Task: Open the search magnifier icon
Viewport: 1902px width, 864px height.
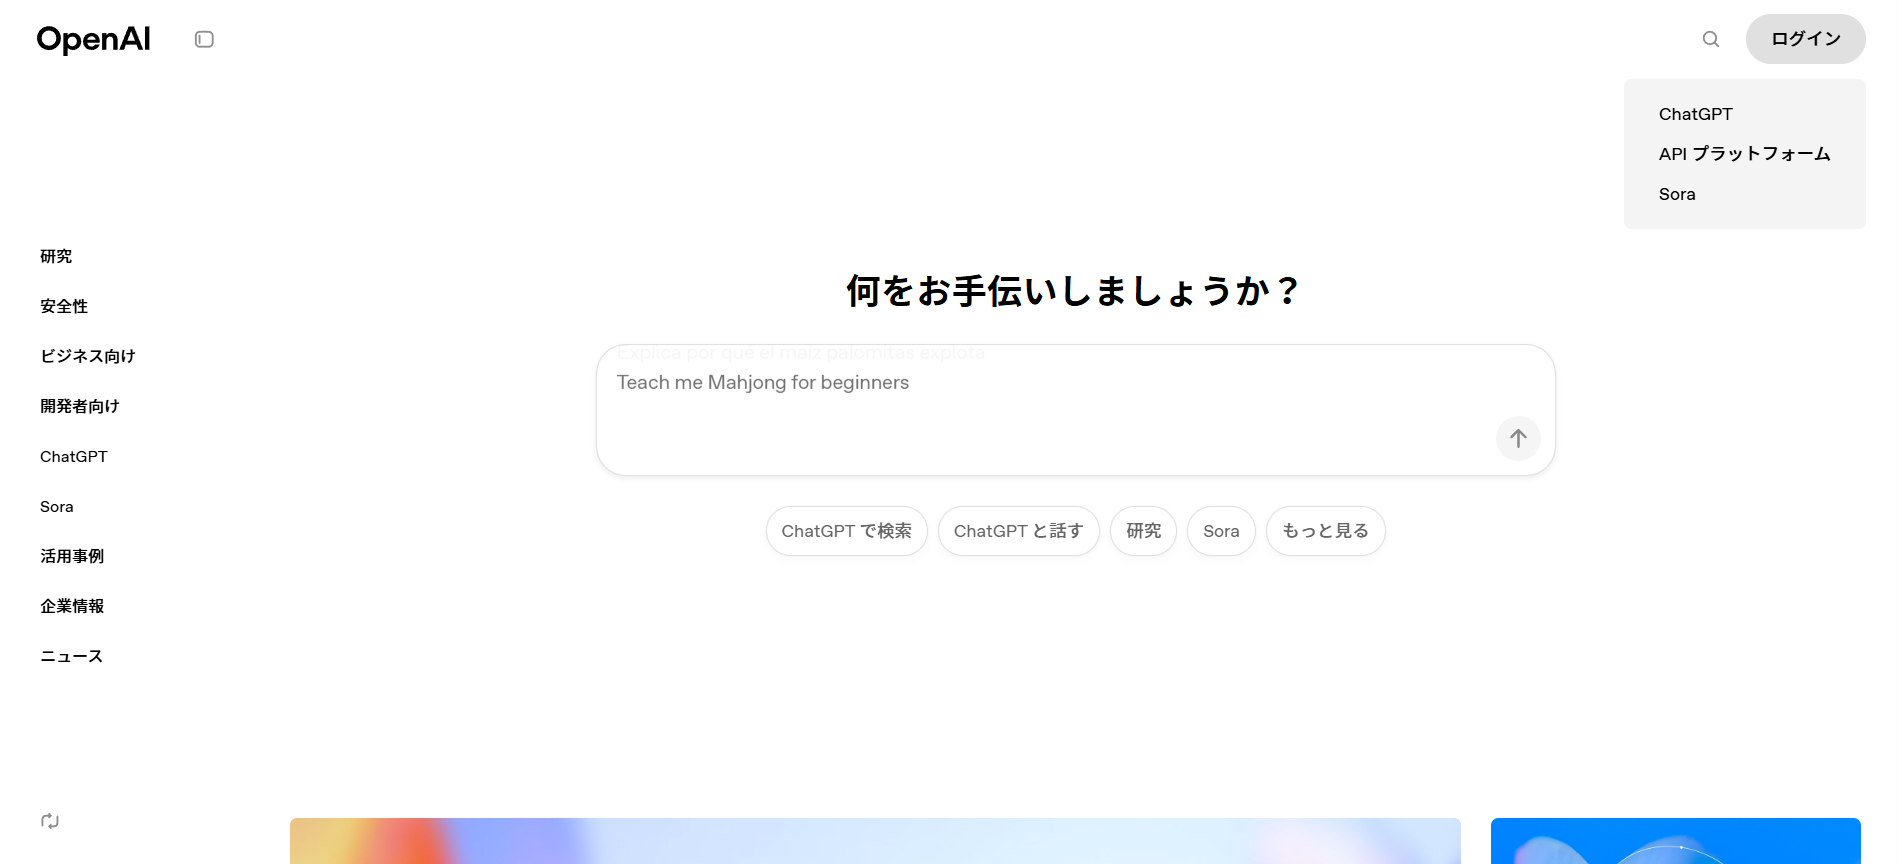Action: (1710, 39)
